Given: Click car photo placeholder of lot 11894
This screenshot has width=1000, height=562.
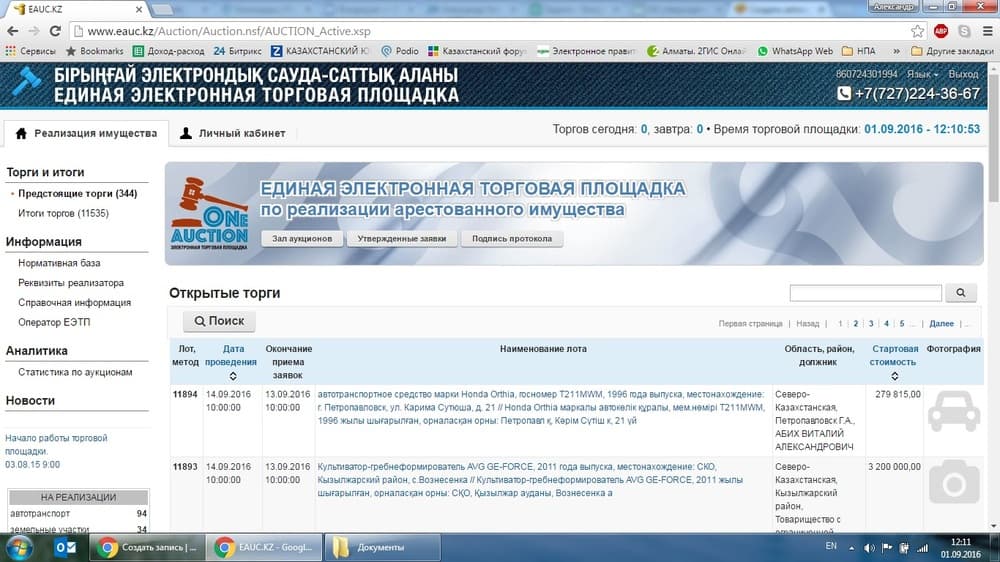Looking at the screenshot, I should click(x=954, y=411).
